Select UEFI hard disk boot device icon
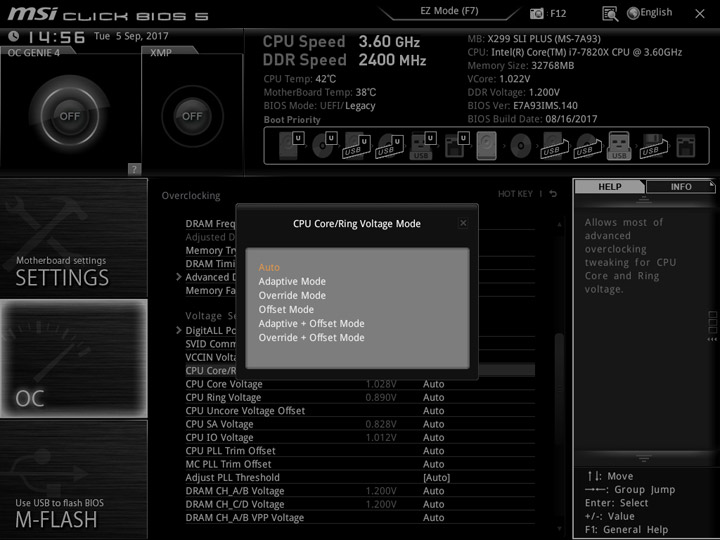Screen dimensions: 720x540 point(291,146)
